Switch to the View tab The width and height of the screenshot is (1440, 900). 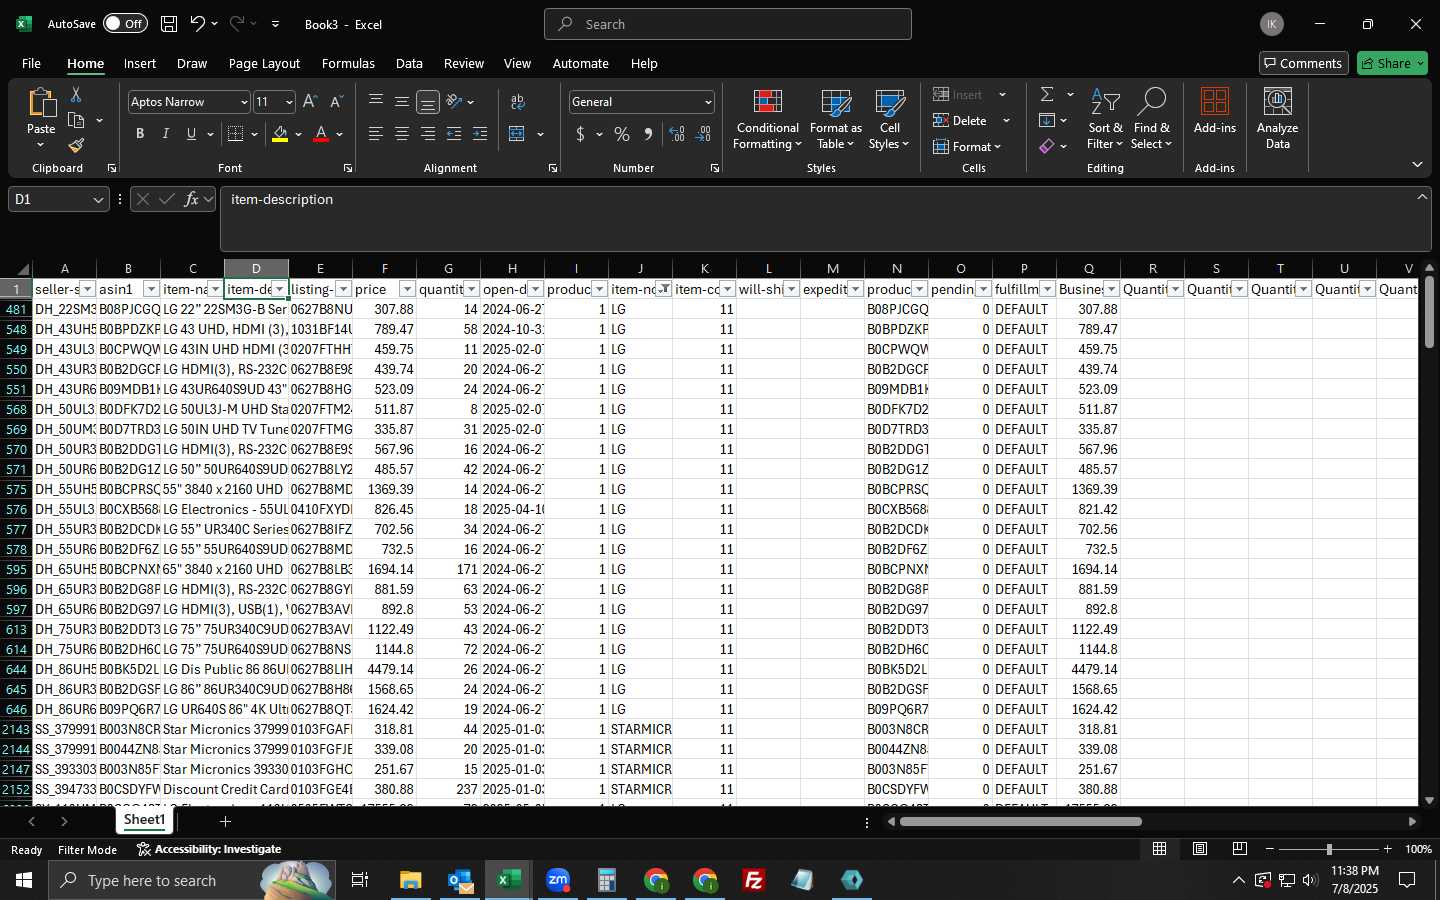coord(517,63)
